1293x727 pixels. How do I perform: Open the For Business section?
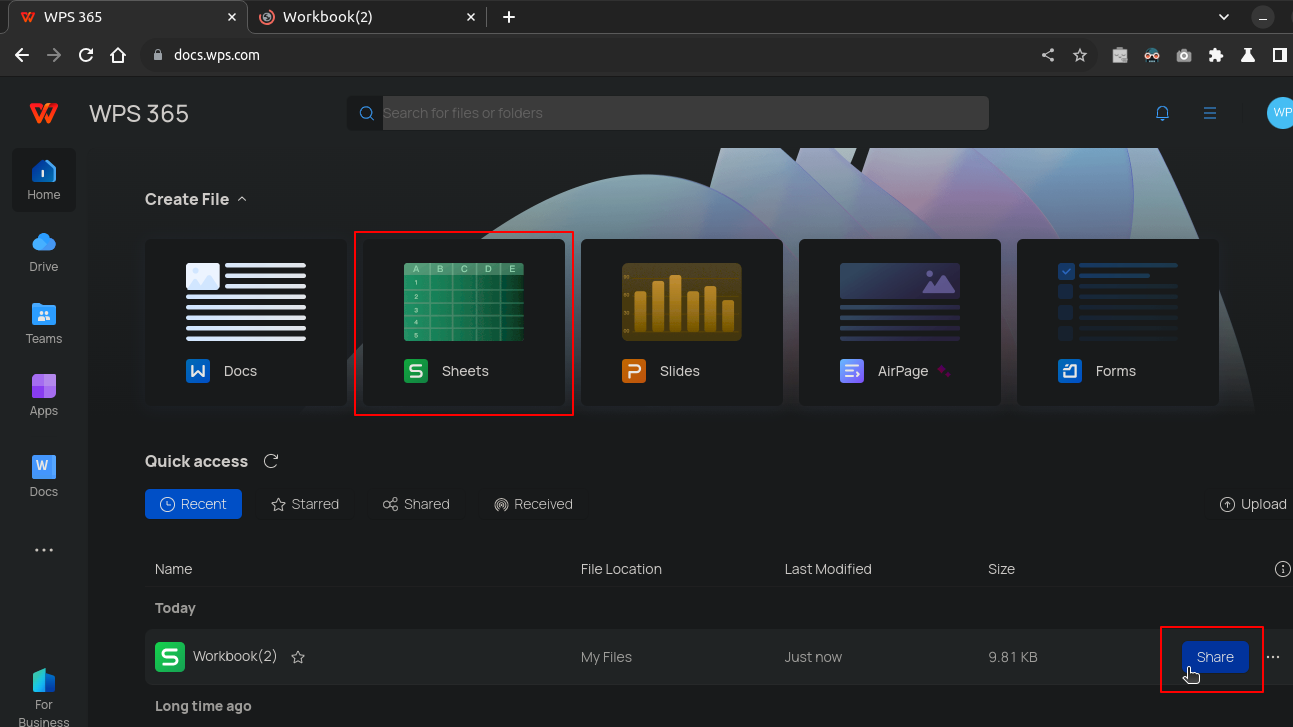[x=44, y=695]
